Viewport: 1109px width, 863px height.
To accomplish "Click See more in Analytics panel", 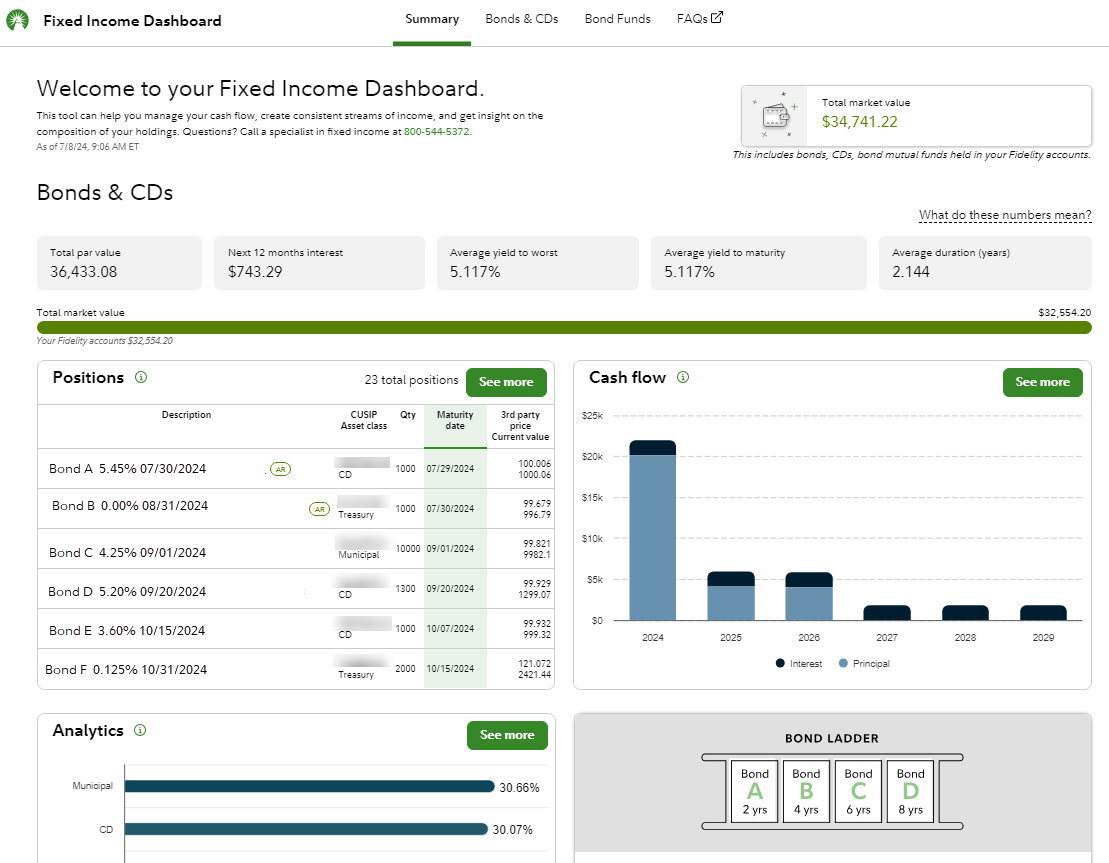I will [507, 735].
